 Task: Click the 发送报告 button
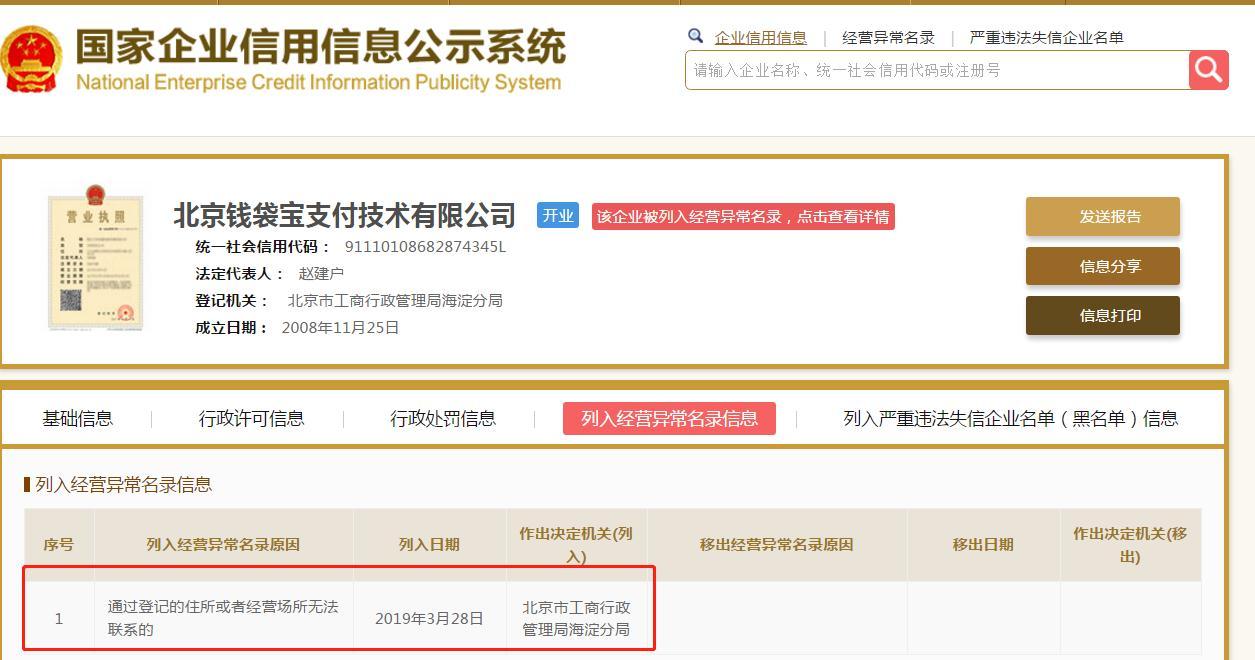[x=1102, y=217]
